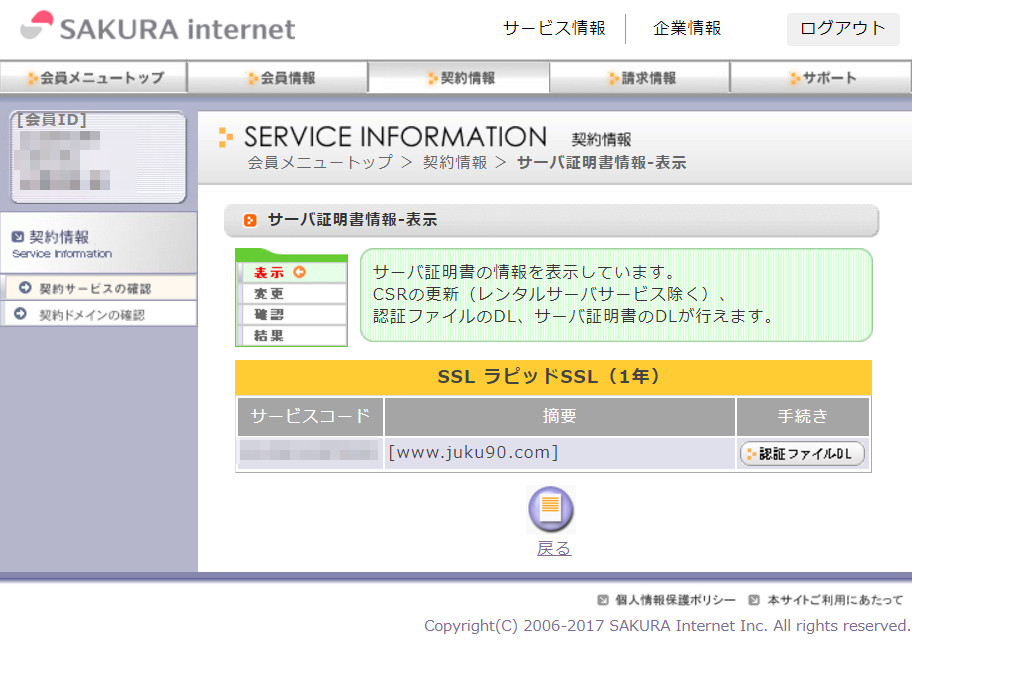Switch to the 契約情報 tab

458,77
